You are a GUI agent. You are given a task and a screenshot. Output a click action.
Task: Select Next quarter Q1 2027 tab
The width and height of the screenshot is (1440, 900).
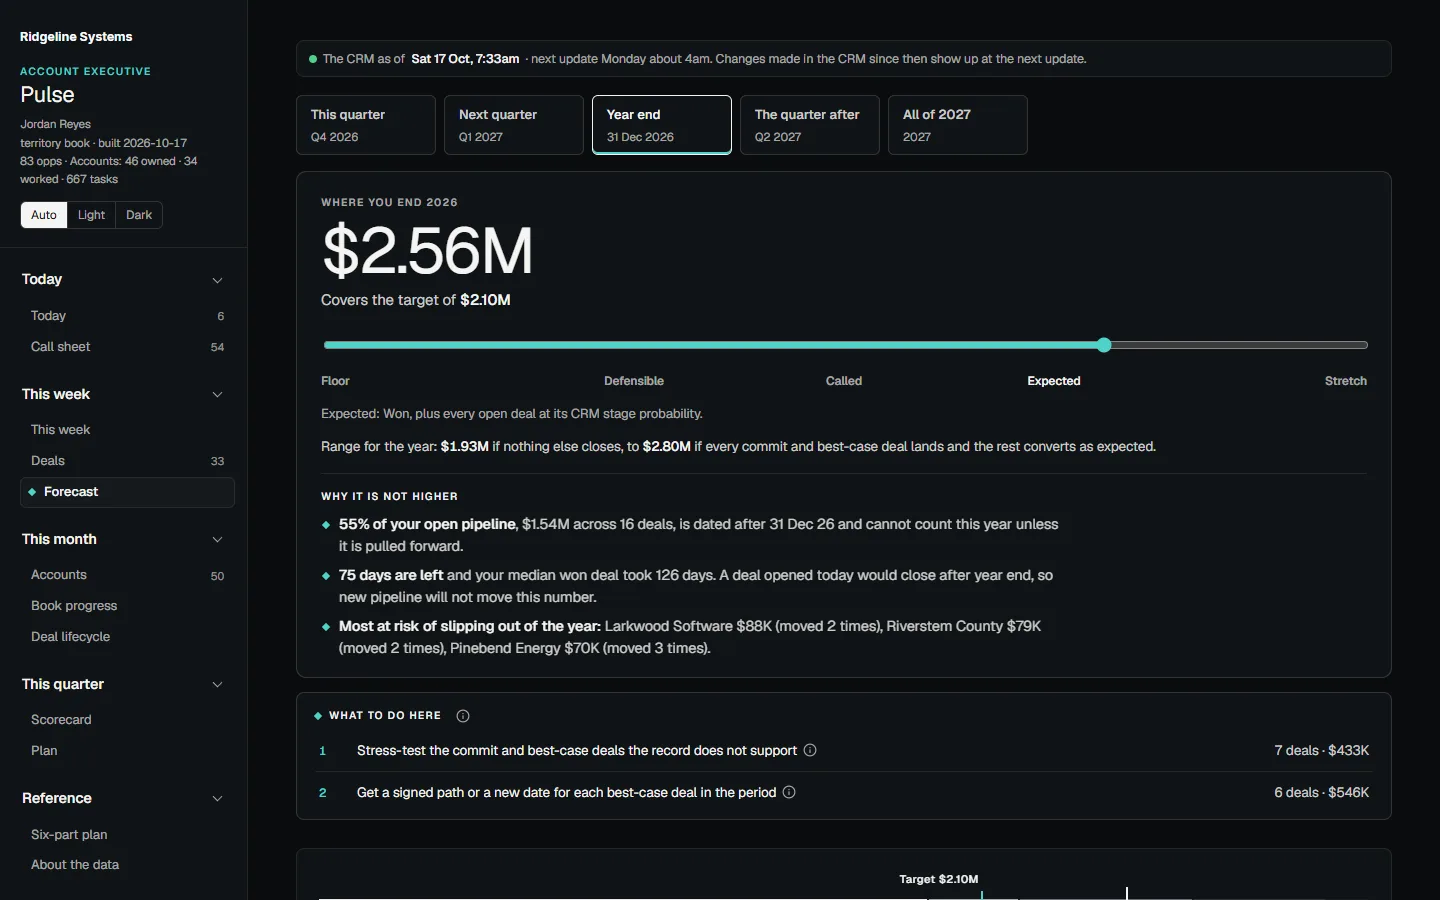[514, 125]
